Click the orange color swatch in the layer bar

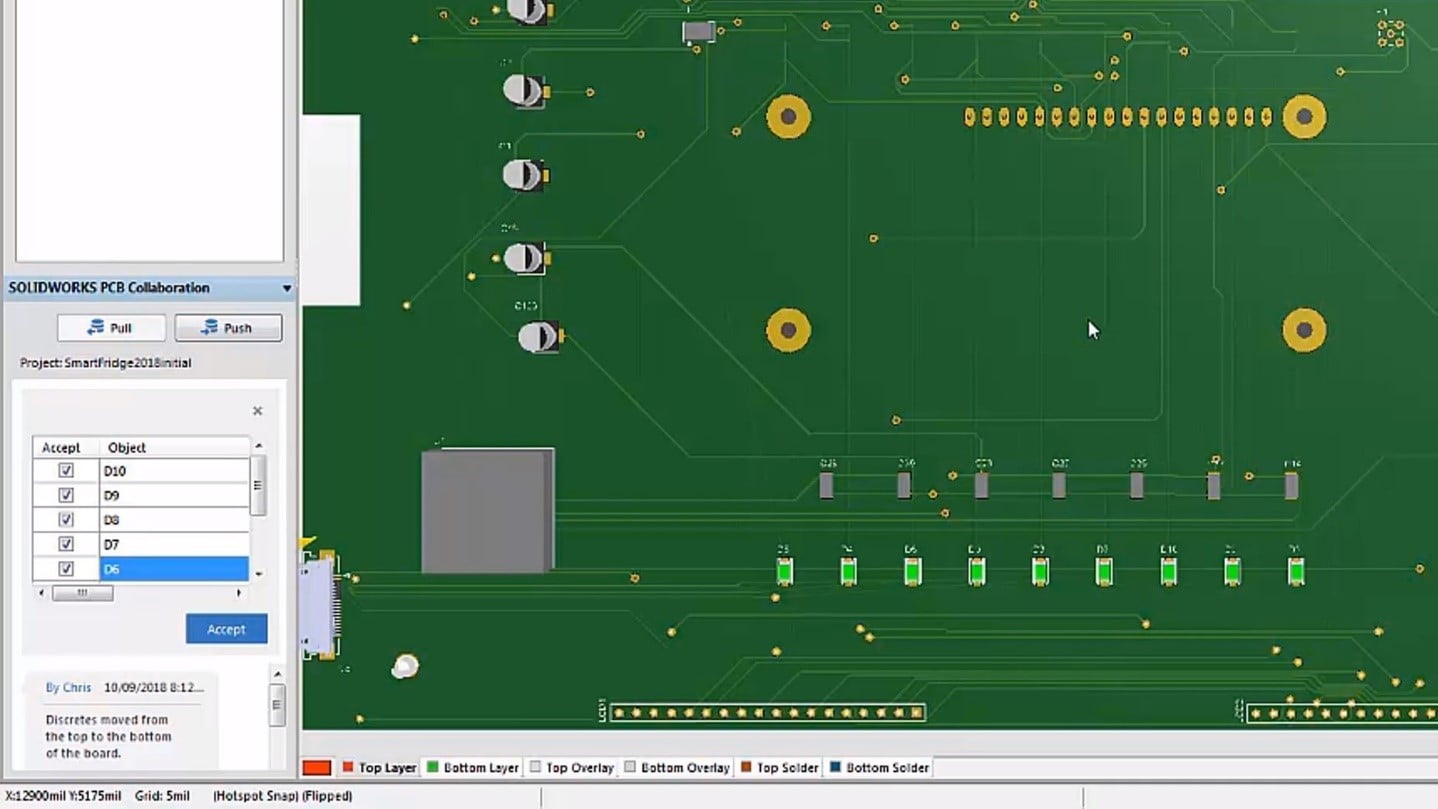pos(317,766)
